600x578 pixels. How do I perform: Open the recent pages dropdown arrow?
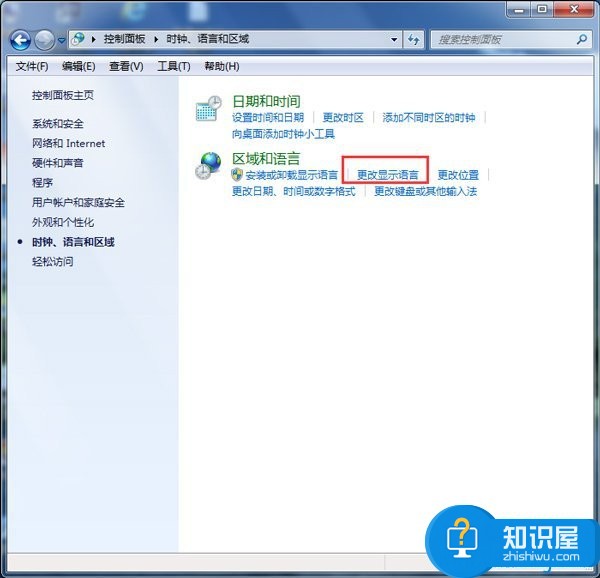[61, 40]
